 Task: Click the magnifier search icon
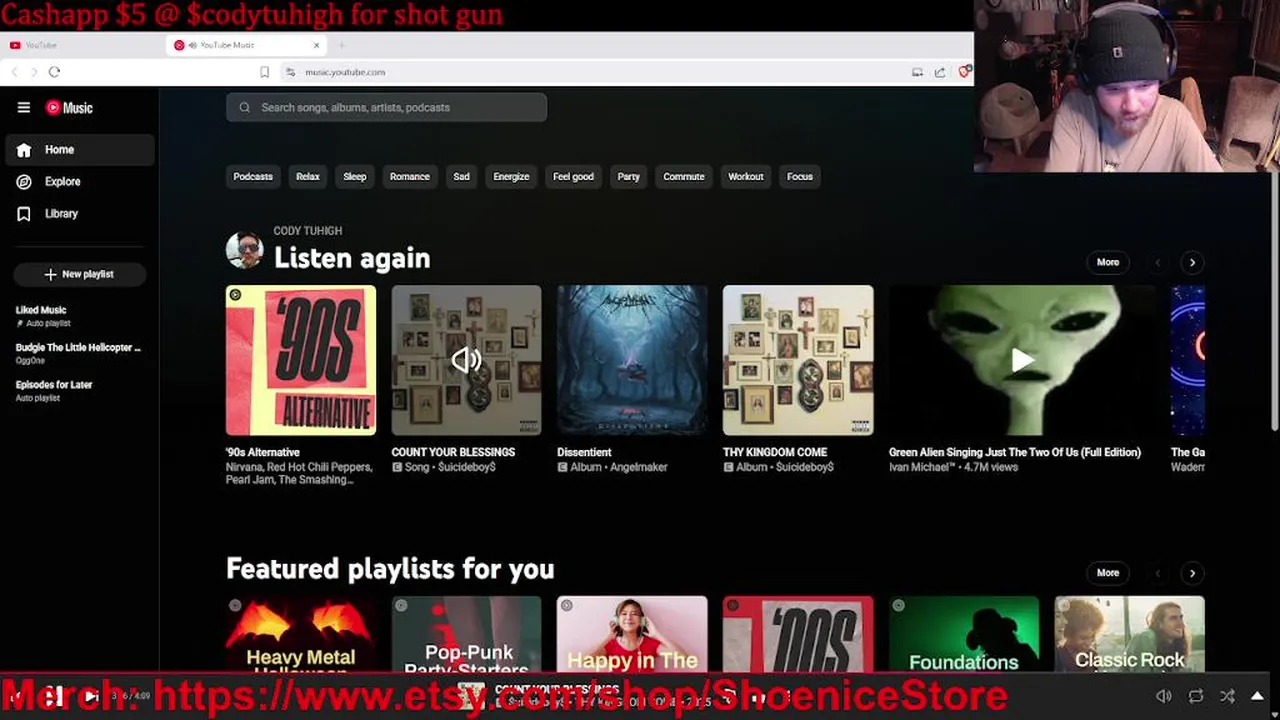[x=245, y=107]
